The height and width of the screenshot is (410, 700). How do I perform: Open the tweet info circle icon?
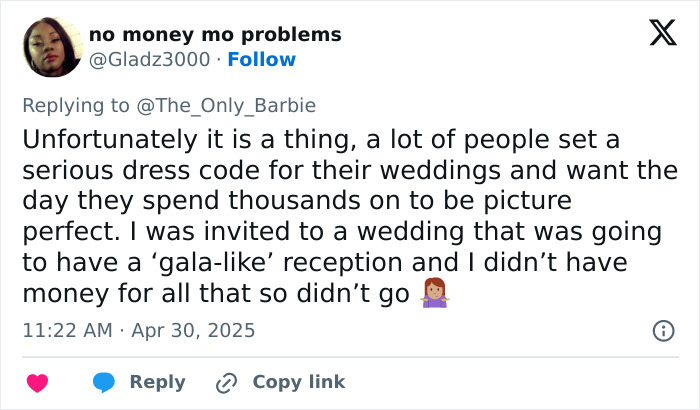662,330
